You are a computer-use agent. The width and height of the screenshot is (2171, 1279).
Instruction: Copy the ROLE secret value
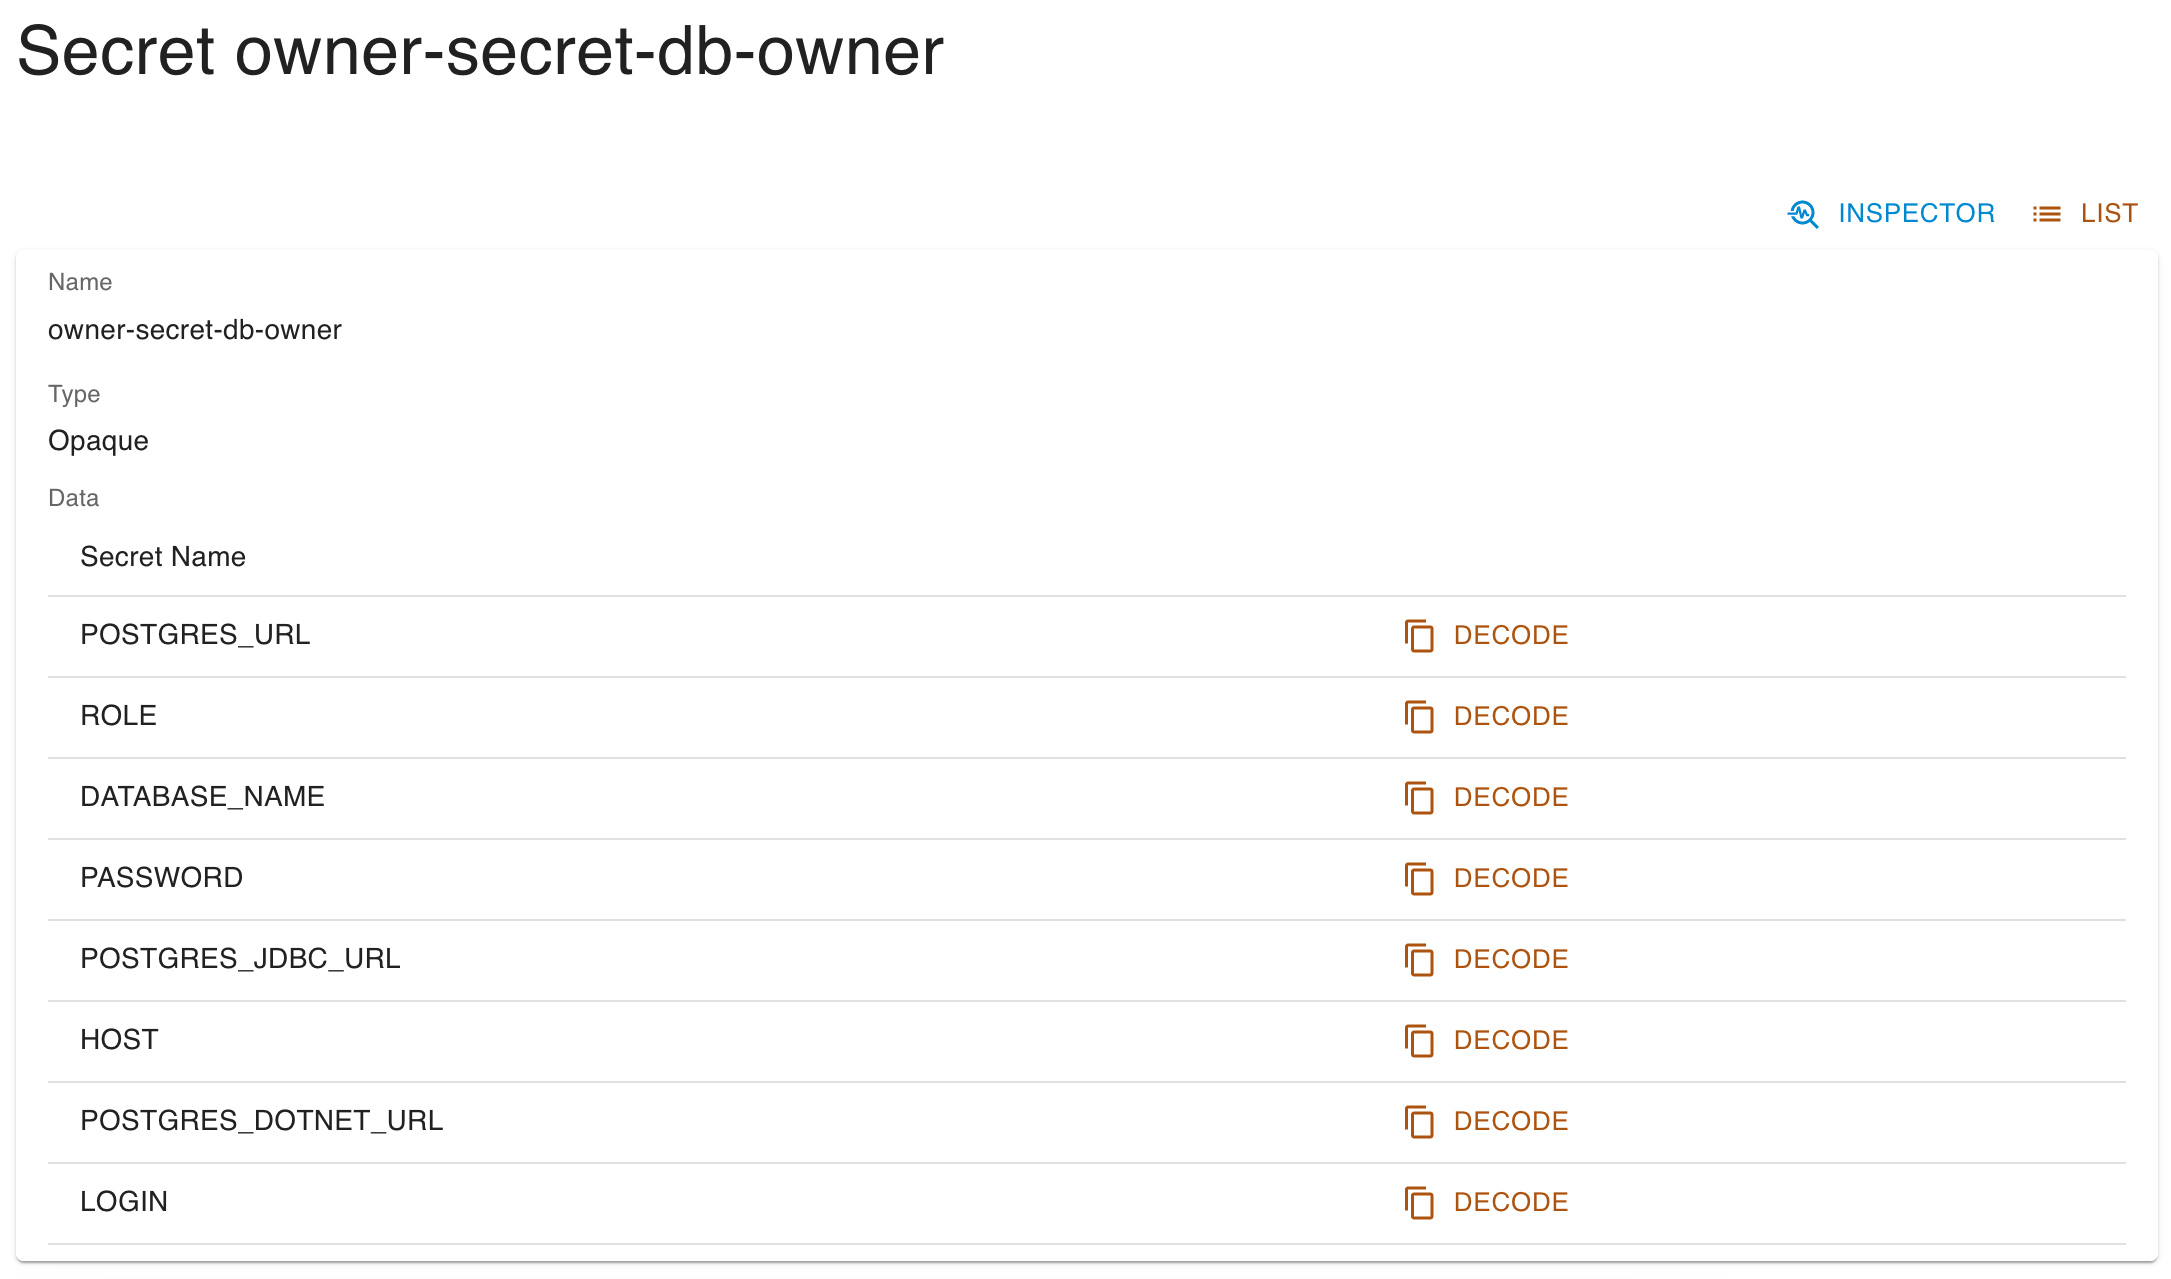click(1420, 717)
